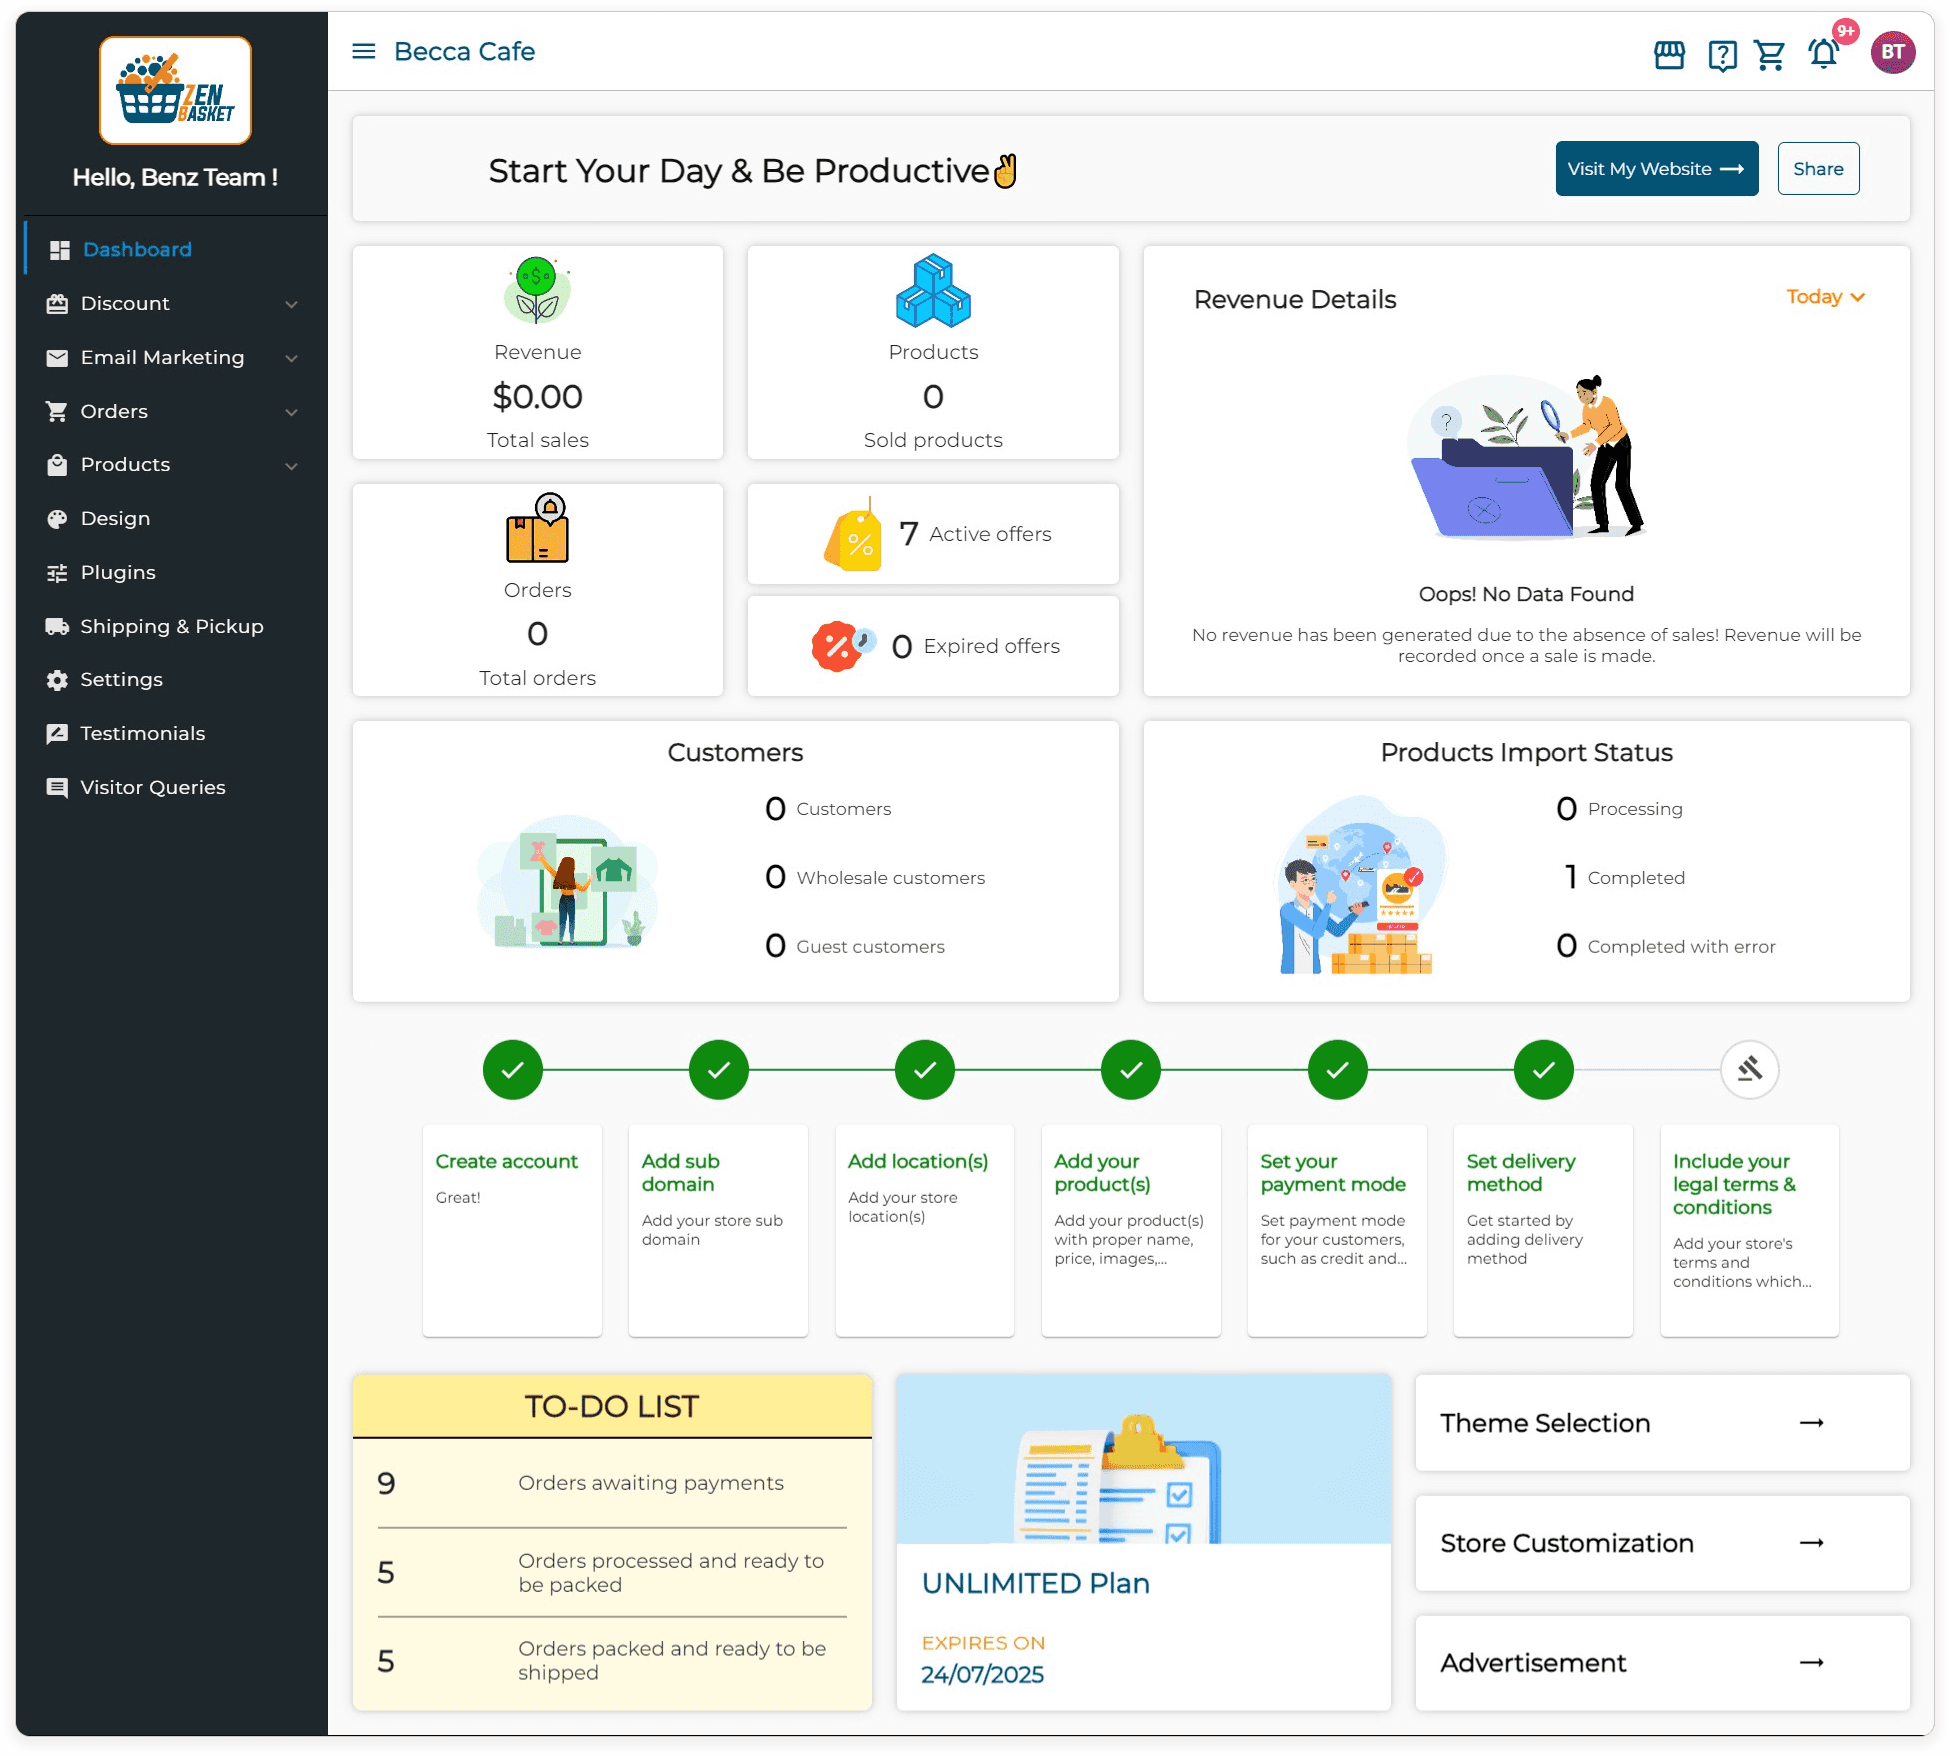
Task: Click the ZenBasket logo
Action: (x=175, y=90)
